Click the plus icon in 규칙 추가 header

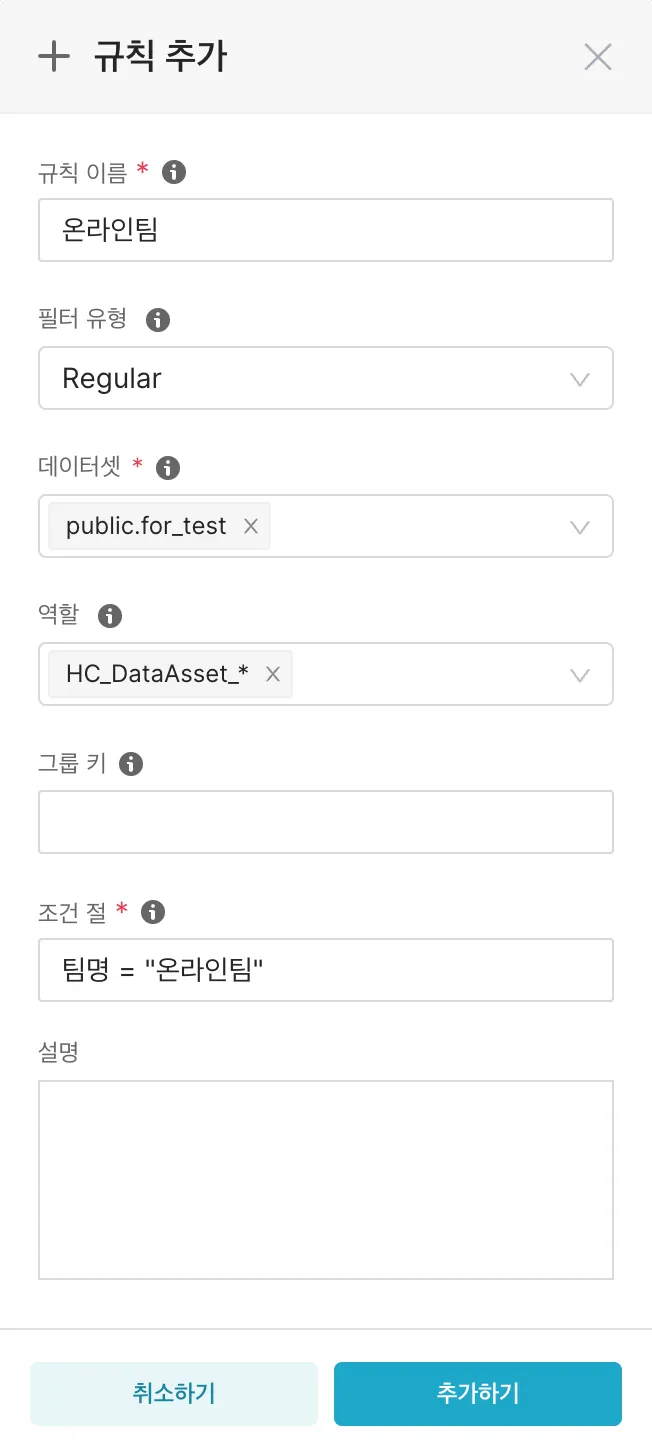(x=53, y=57)
